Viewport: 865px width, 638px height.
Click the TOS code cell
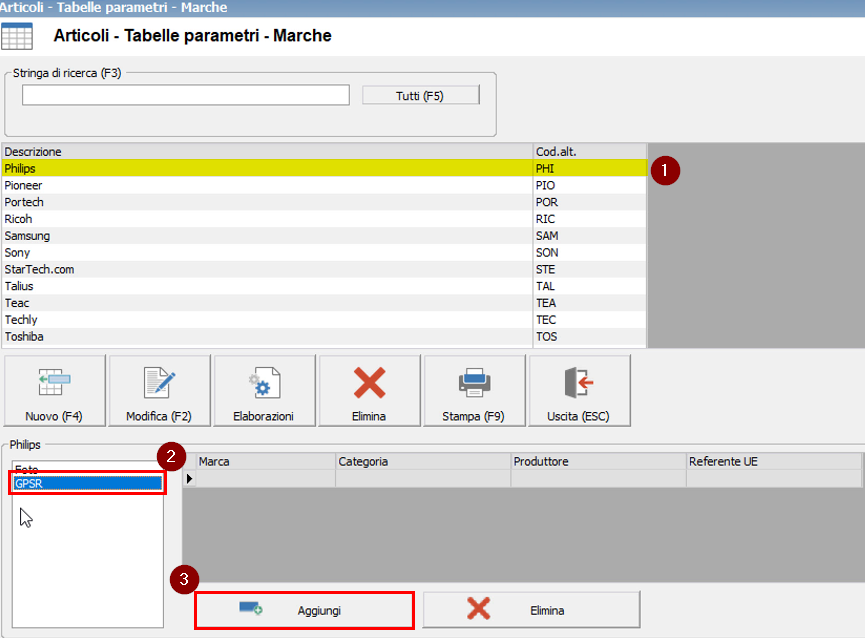(x=590, y=336)
